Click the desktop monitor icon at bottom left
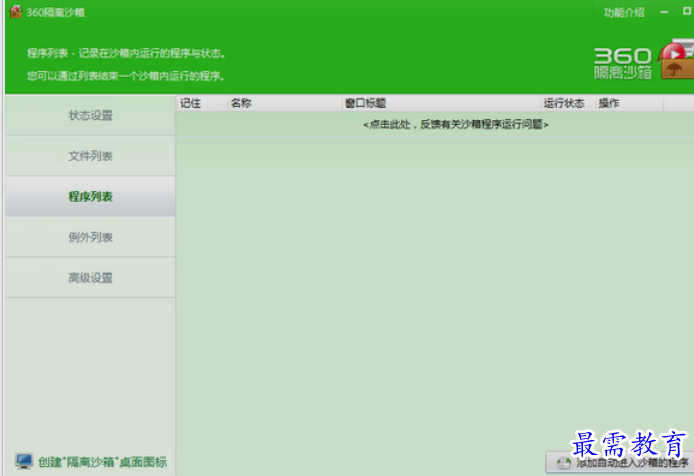 pos(23,461)
